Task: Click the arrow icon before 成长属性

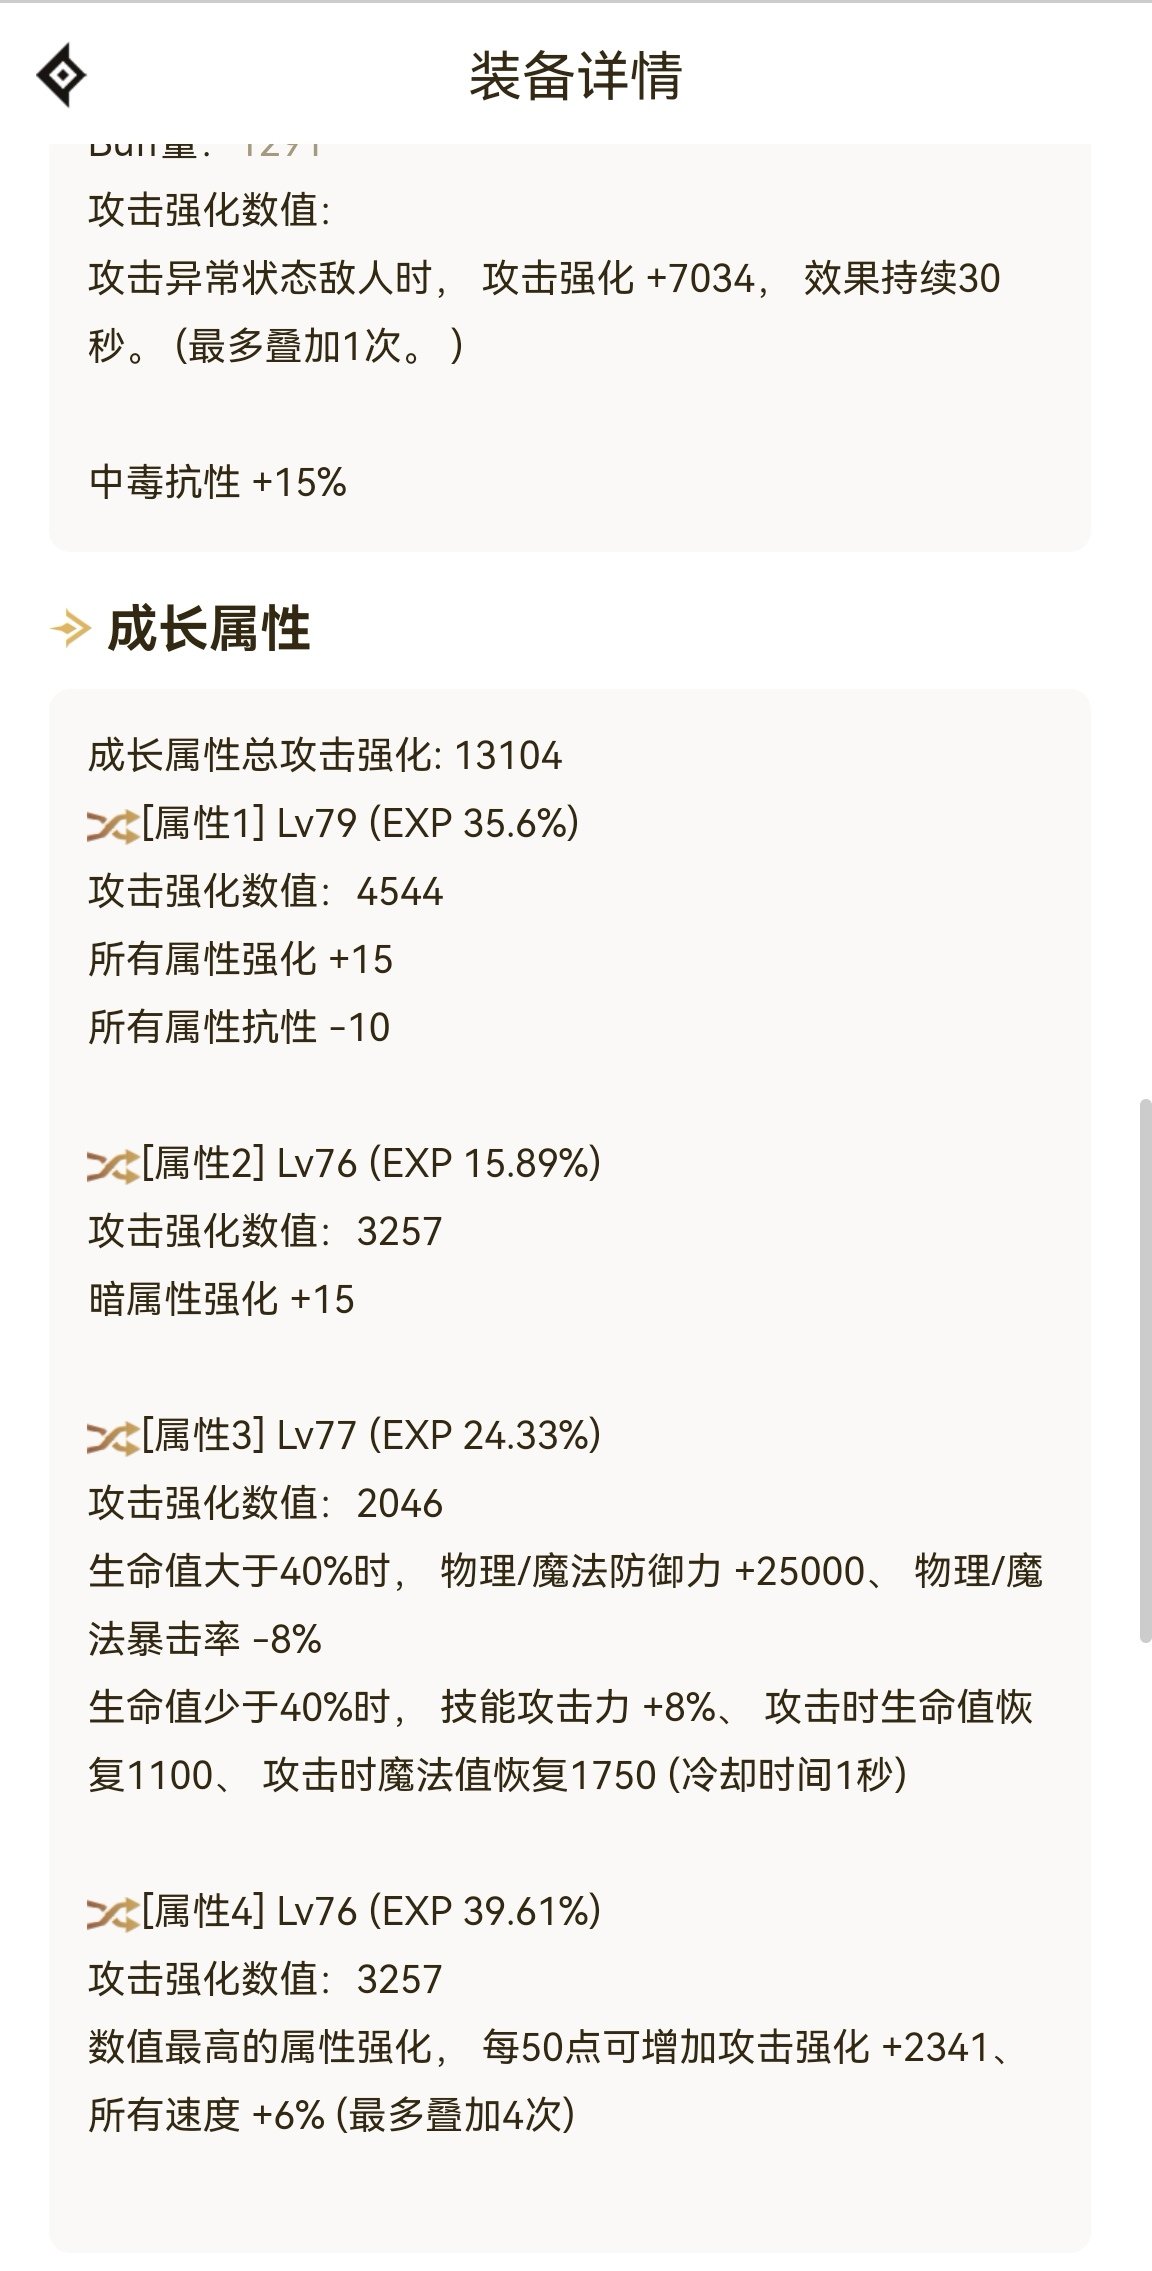Action: [70, 629]
